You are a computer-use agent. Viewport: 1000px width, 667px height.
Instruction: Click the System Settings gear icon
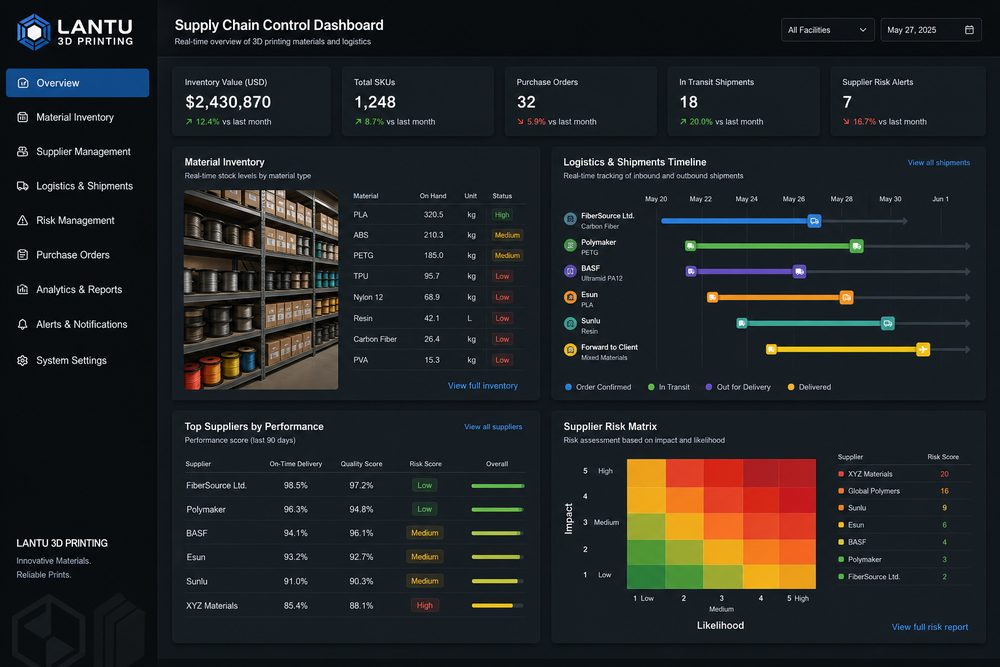coord(22,360)
